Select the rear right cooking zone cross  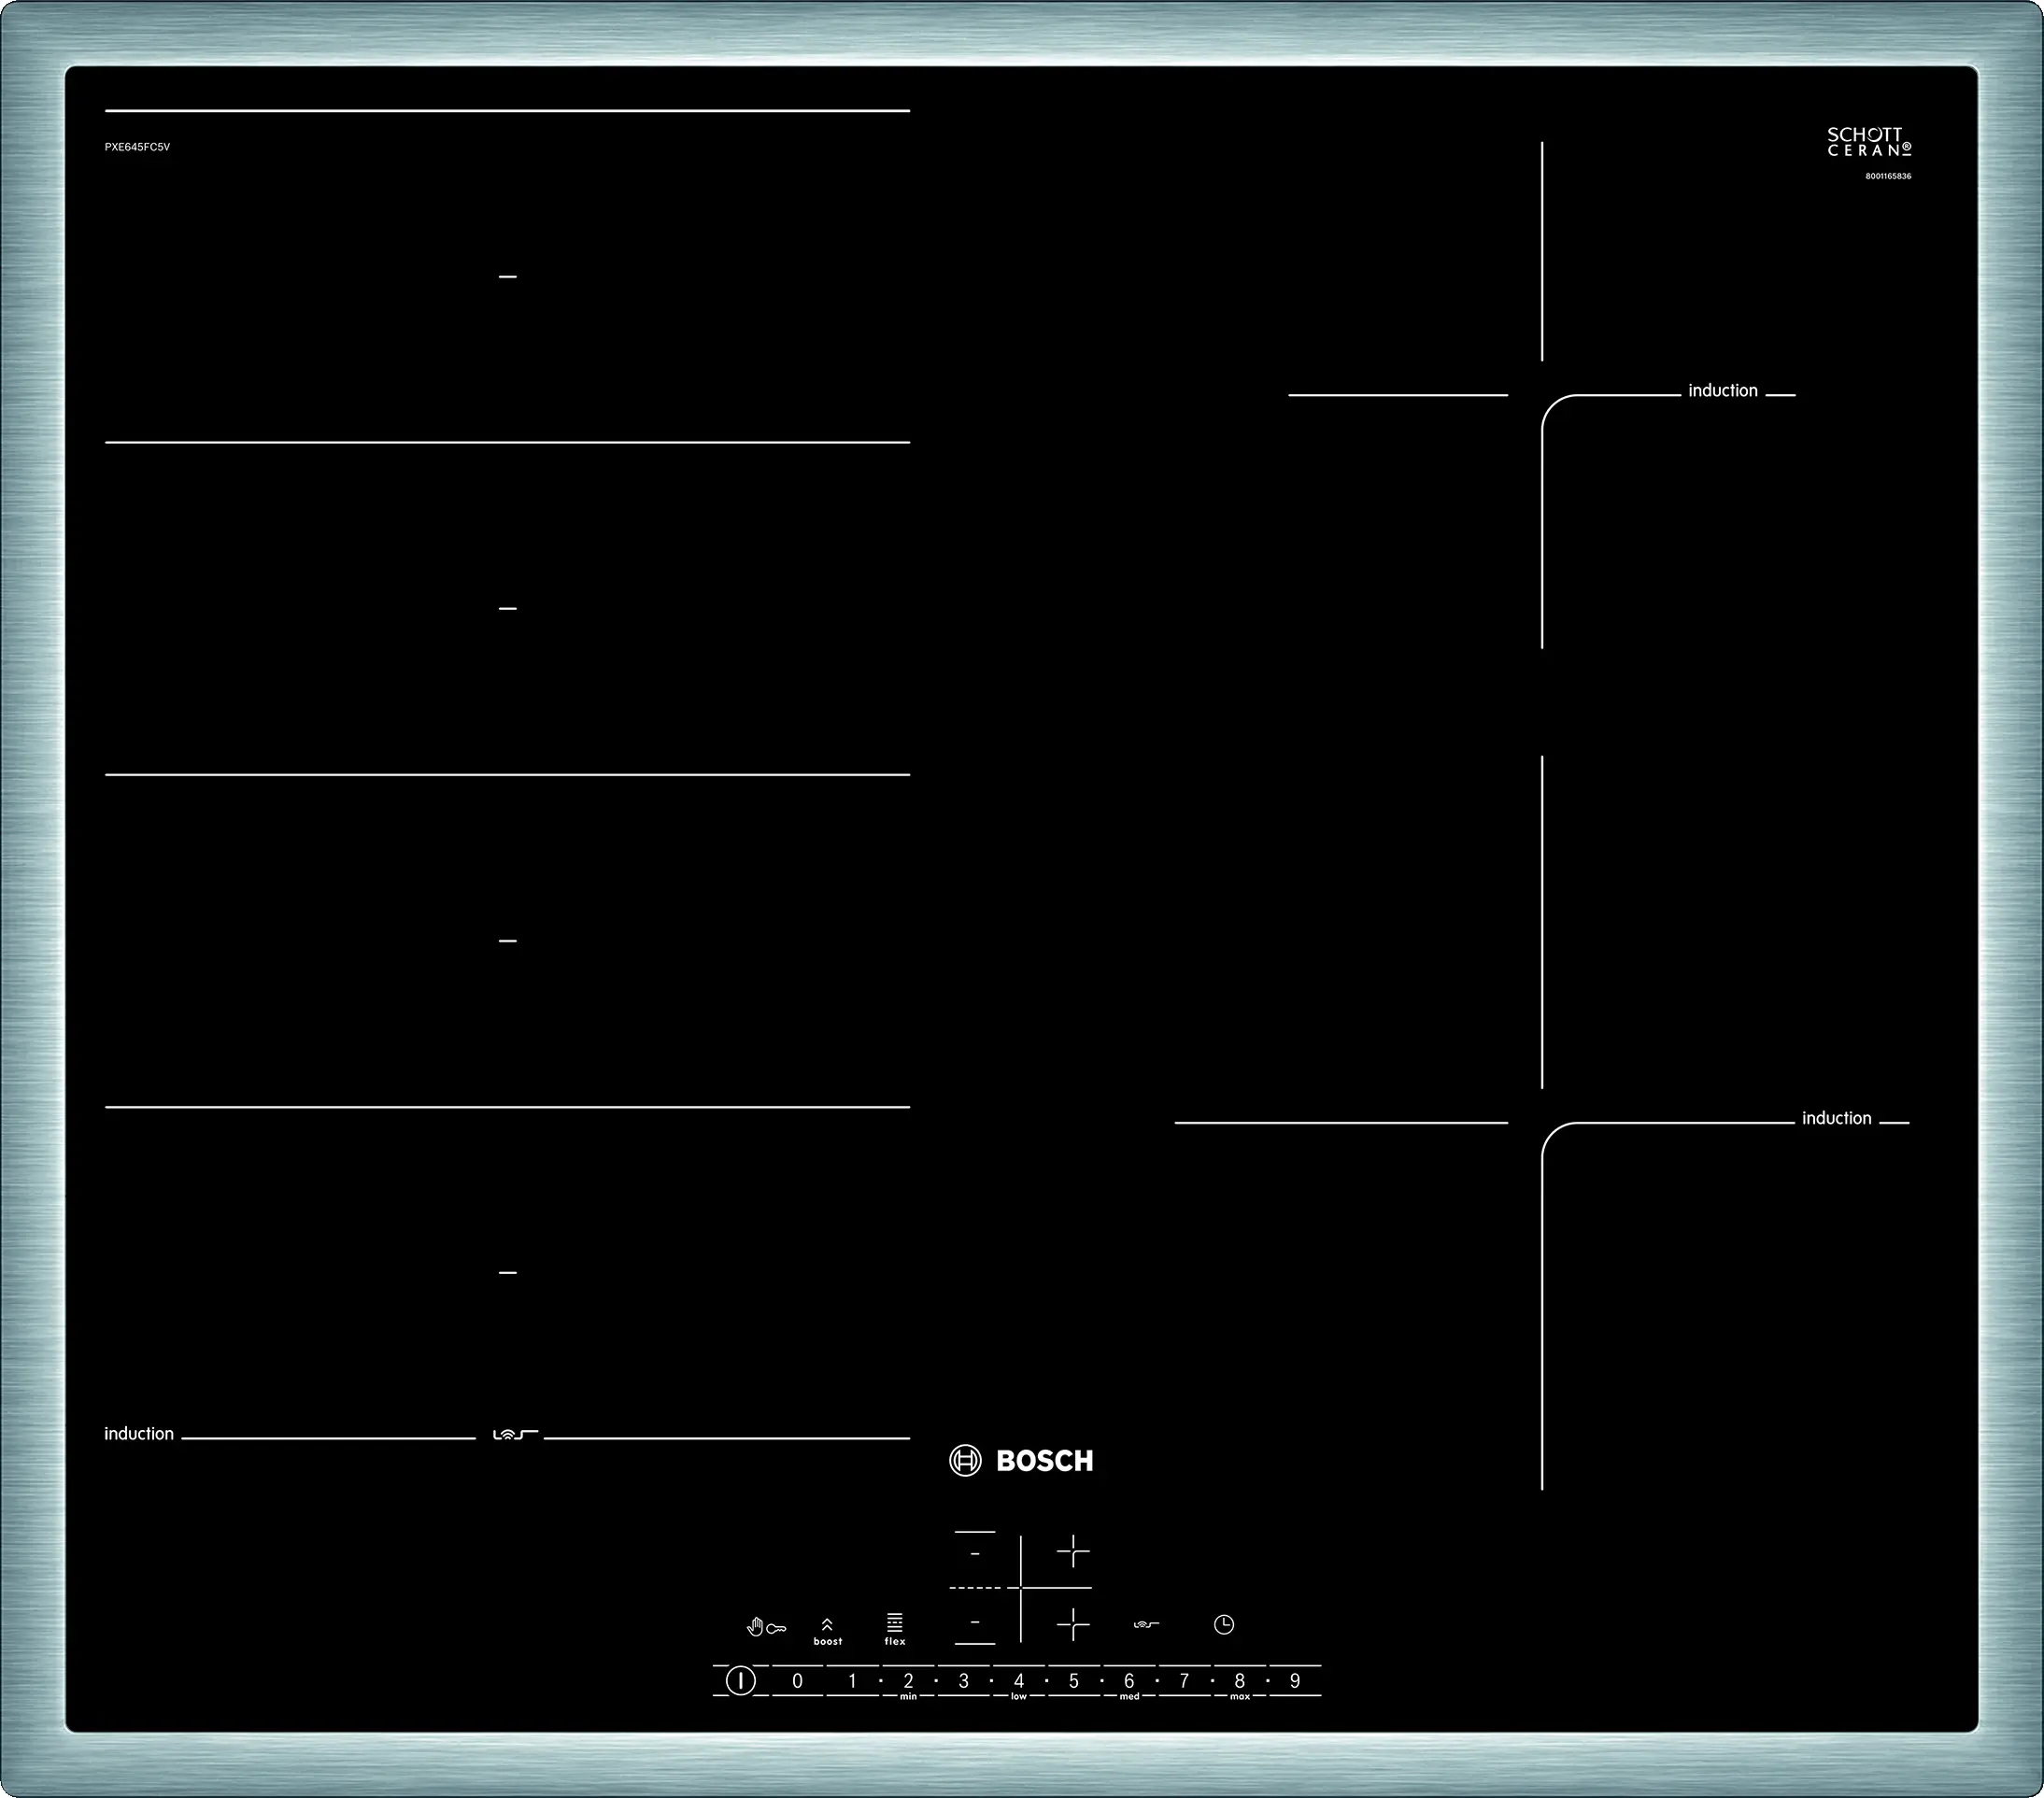click(x=1073, y=1552)
